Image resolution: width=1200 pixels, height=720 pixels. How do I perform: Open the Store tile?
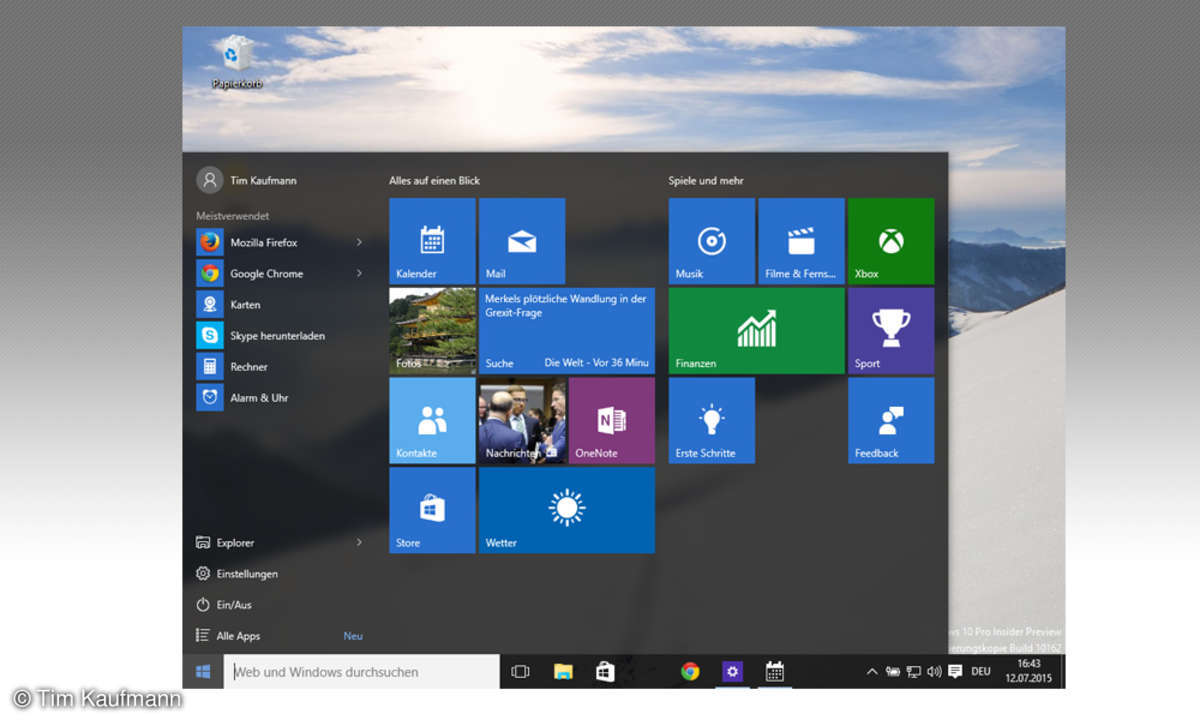(x=432, y=510)
